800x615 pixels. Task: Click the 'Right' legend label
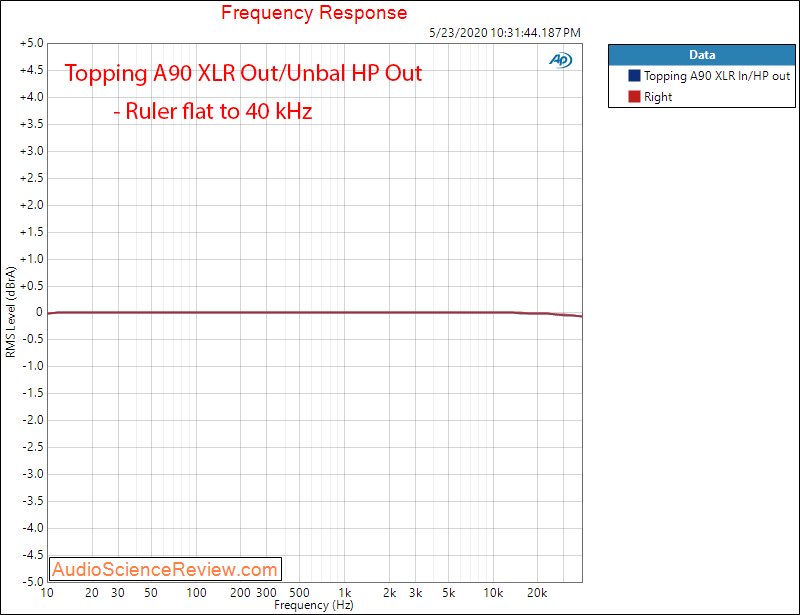(x=658, y=97)
